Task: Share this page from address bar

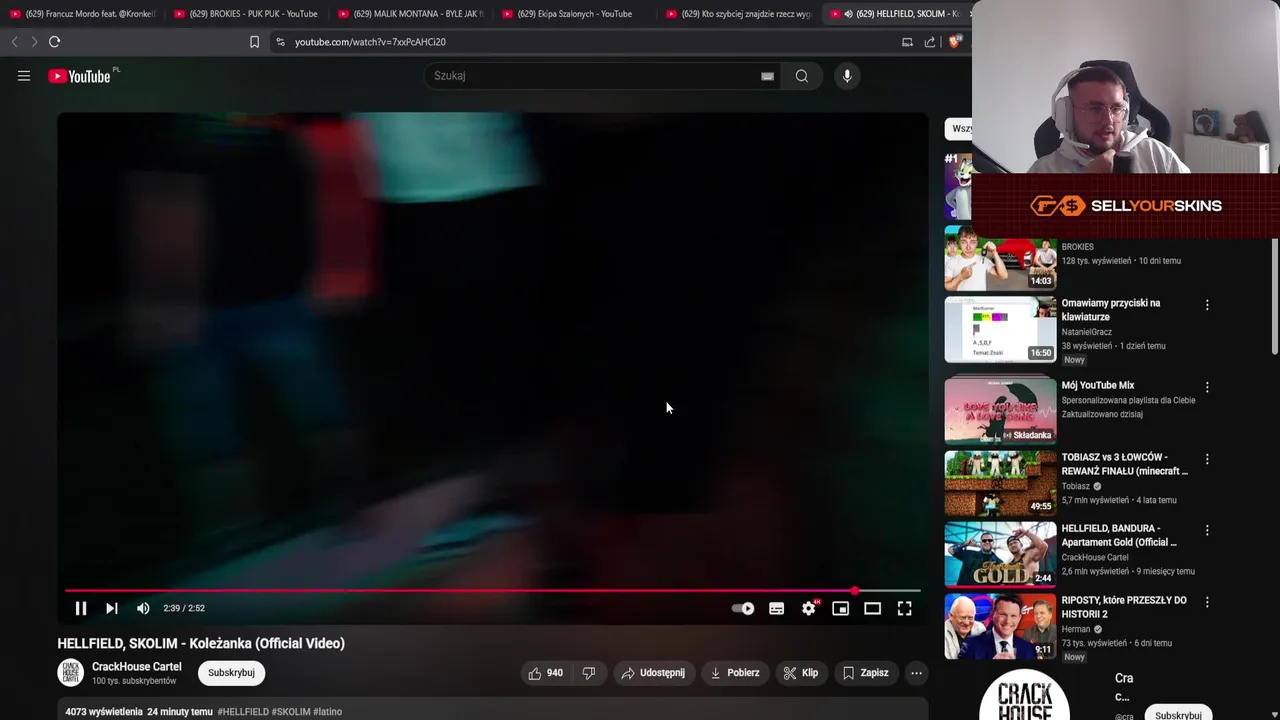Action: [930, 42]
